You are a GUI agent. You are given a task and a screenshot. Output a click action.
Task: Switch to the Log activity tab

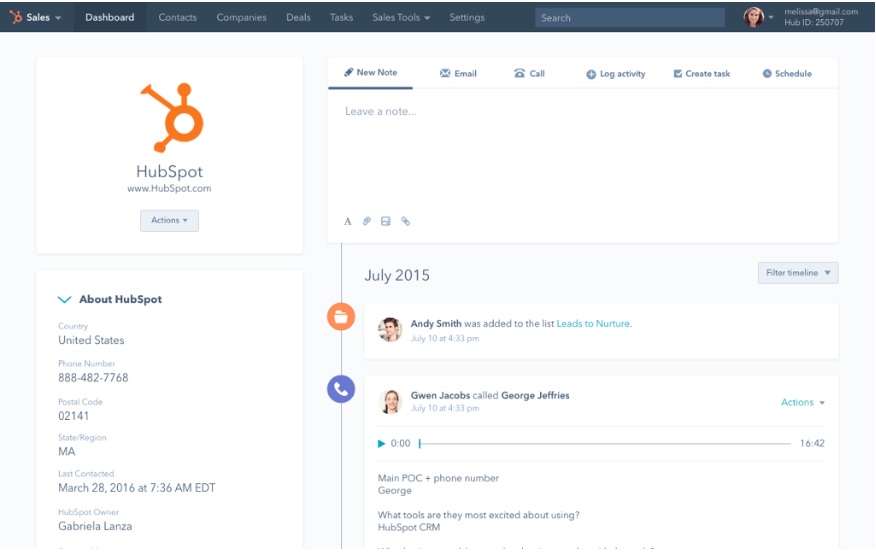click(x=615, y=74)
